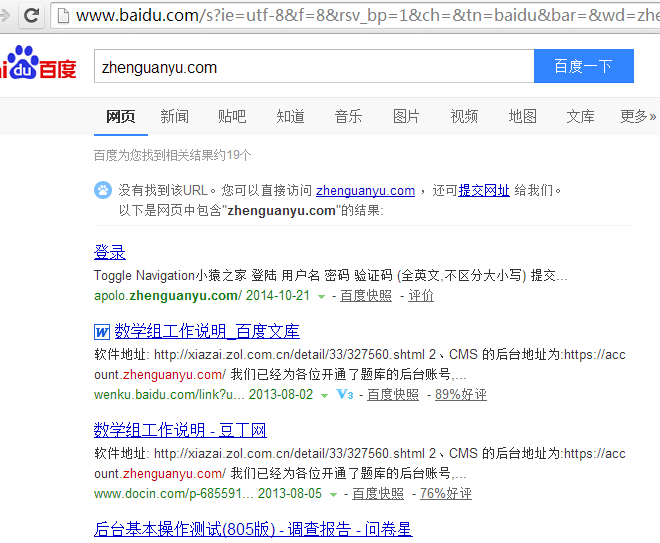Click 百度快照 for the www.docin.com result

[x=378, y=493]
